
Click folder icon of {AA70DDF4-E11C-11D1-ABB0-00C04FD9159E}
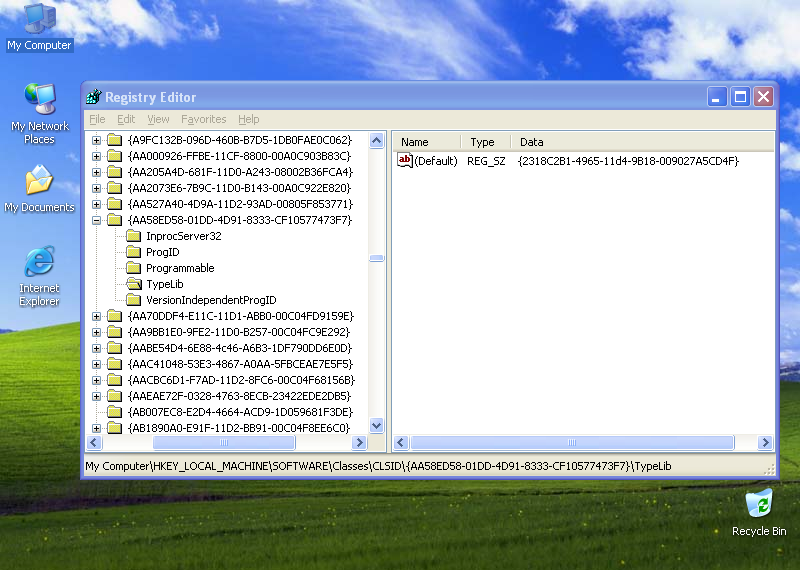[x=115, y=316]
